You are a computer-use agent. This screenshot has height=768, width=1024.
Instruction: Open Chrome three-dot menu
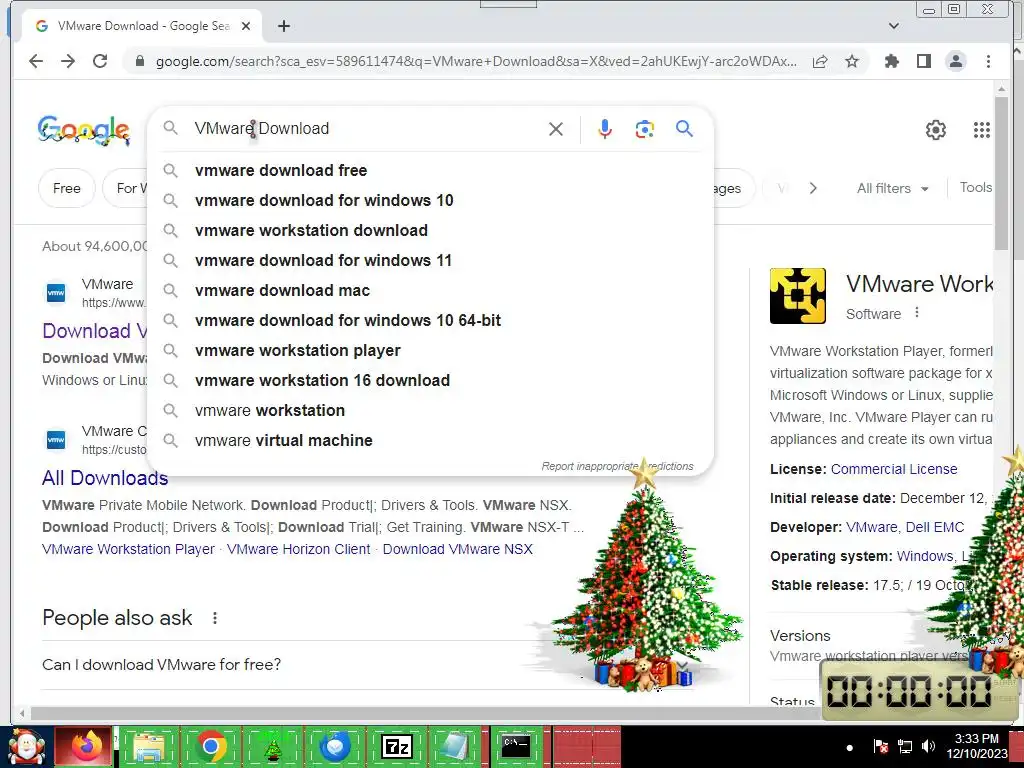988,61
